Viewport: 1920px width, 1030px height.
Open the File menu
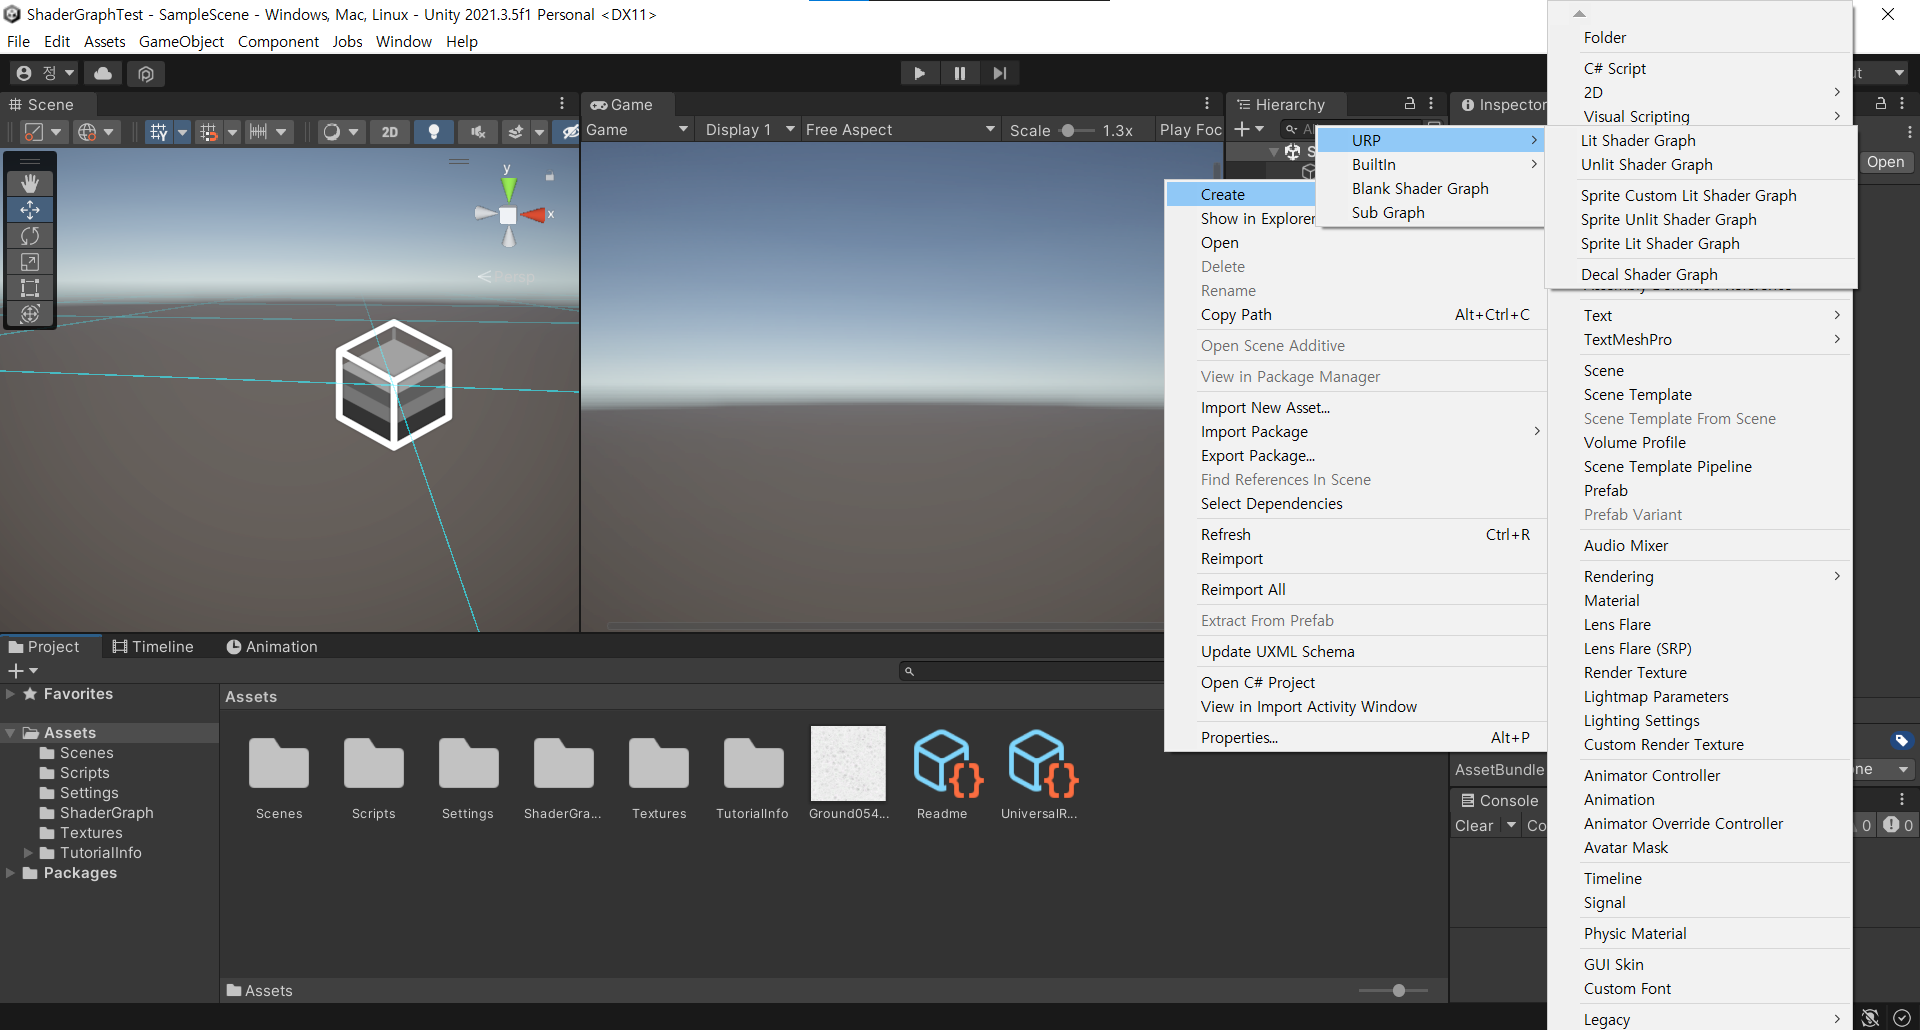coord(18,41)
